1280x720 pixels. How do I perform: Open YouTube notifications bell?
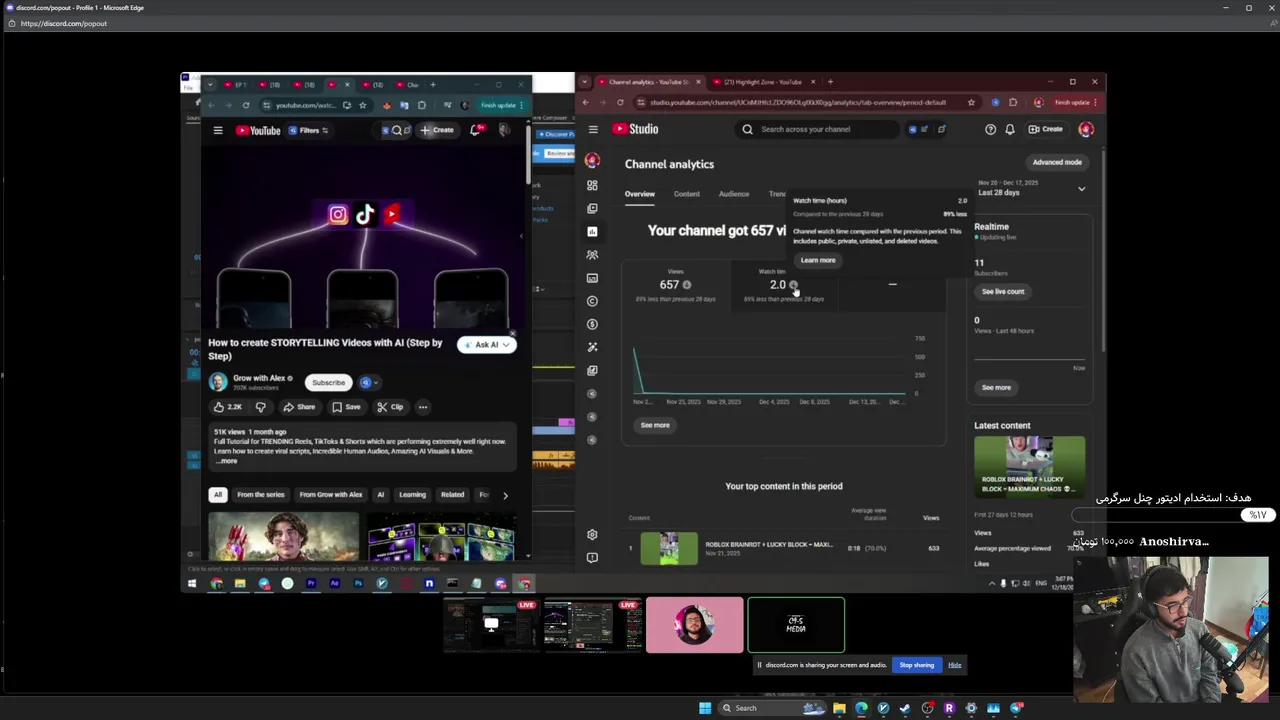coord(477,130)
